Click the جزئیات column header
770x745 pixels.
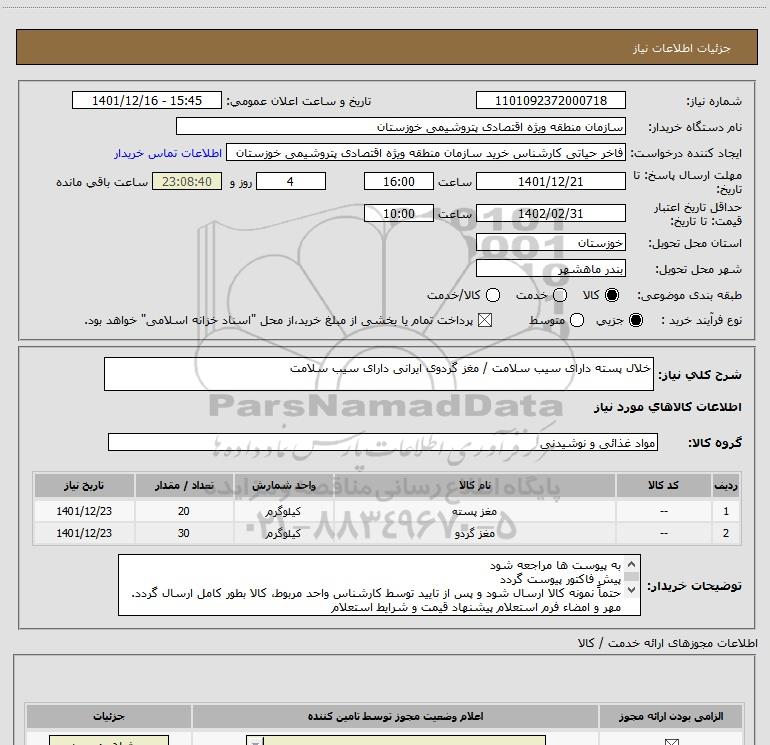click(x=109, y=717)
